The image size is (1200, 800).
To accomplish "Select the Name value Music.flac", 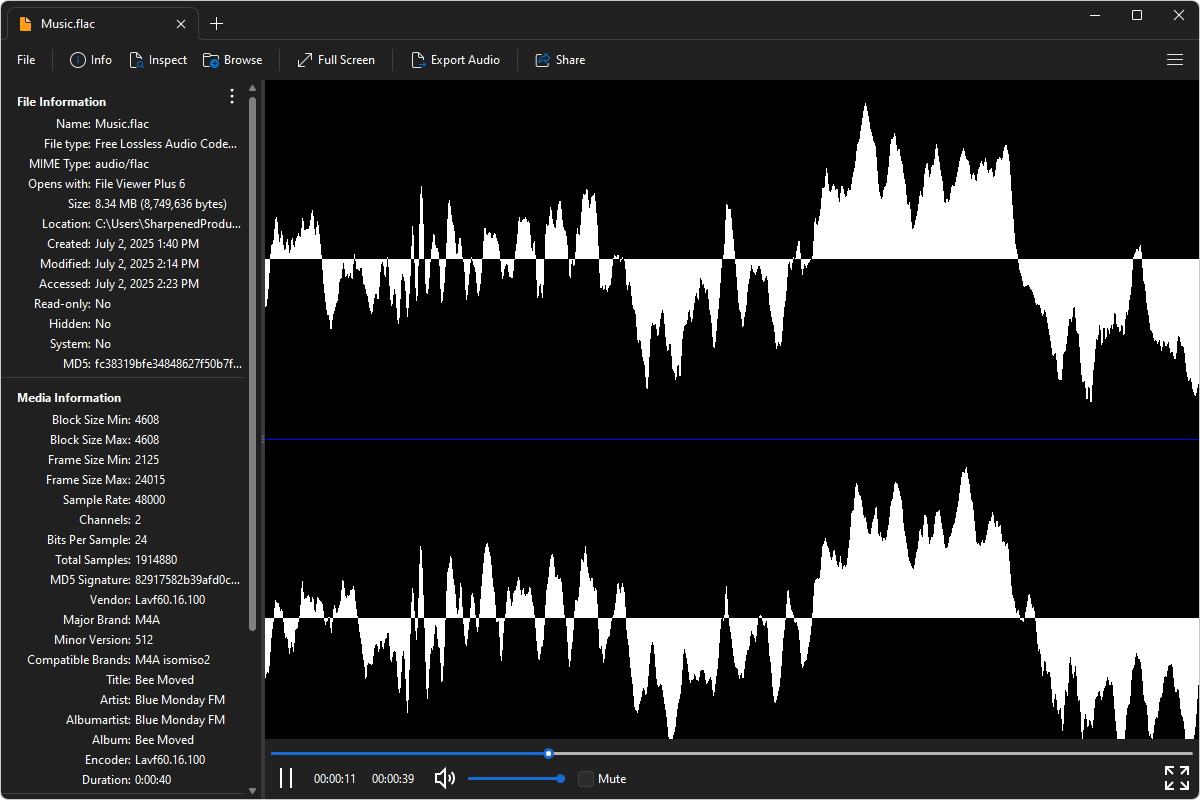I will (122, 124).
